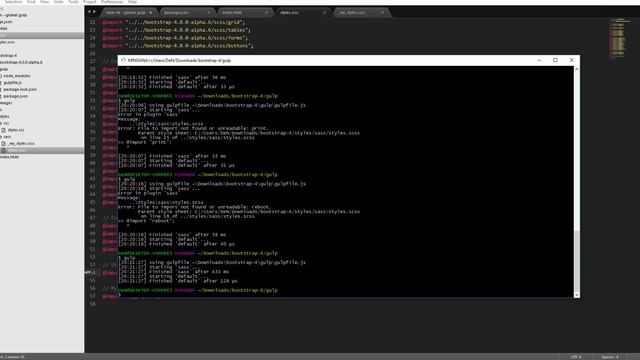640x360 pixels.
Task: Open the Project menu
Action: coord(89,2)
